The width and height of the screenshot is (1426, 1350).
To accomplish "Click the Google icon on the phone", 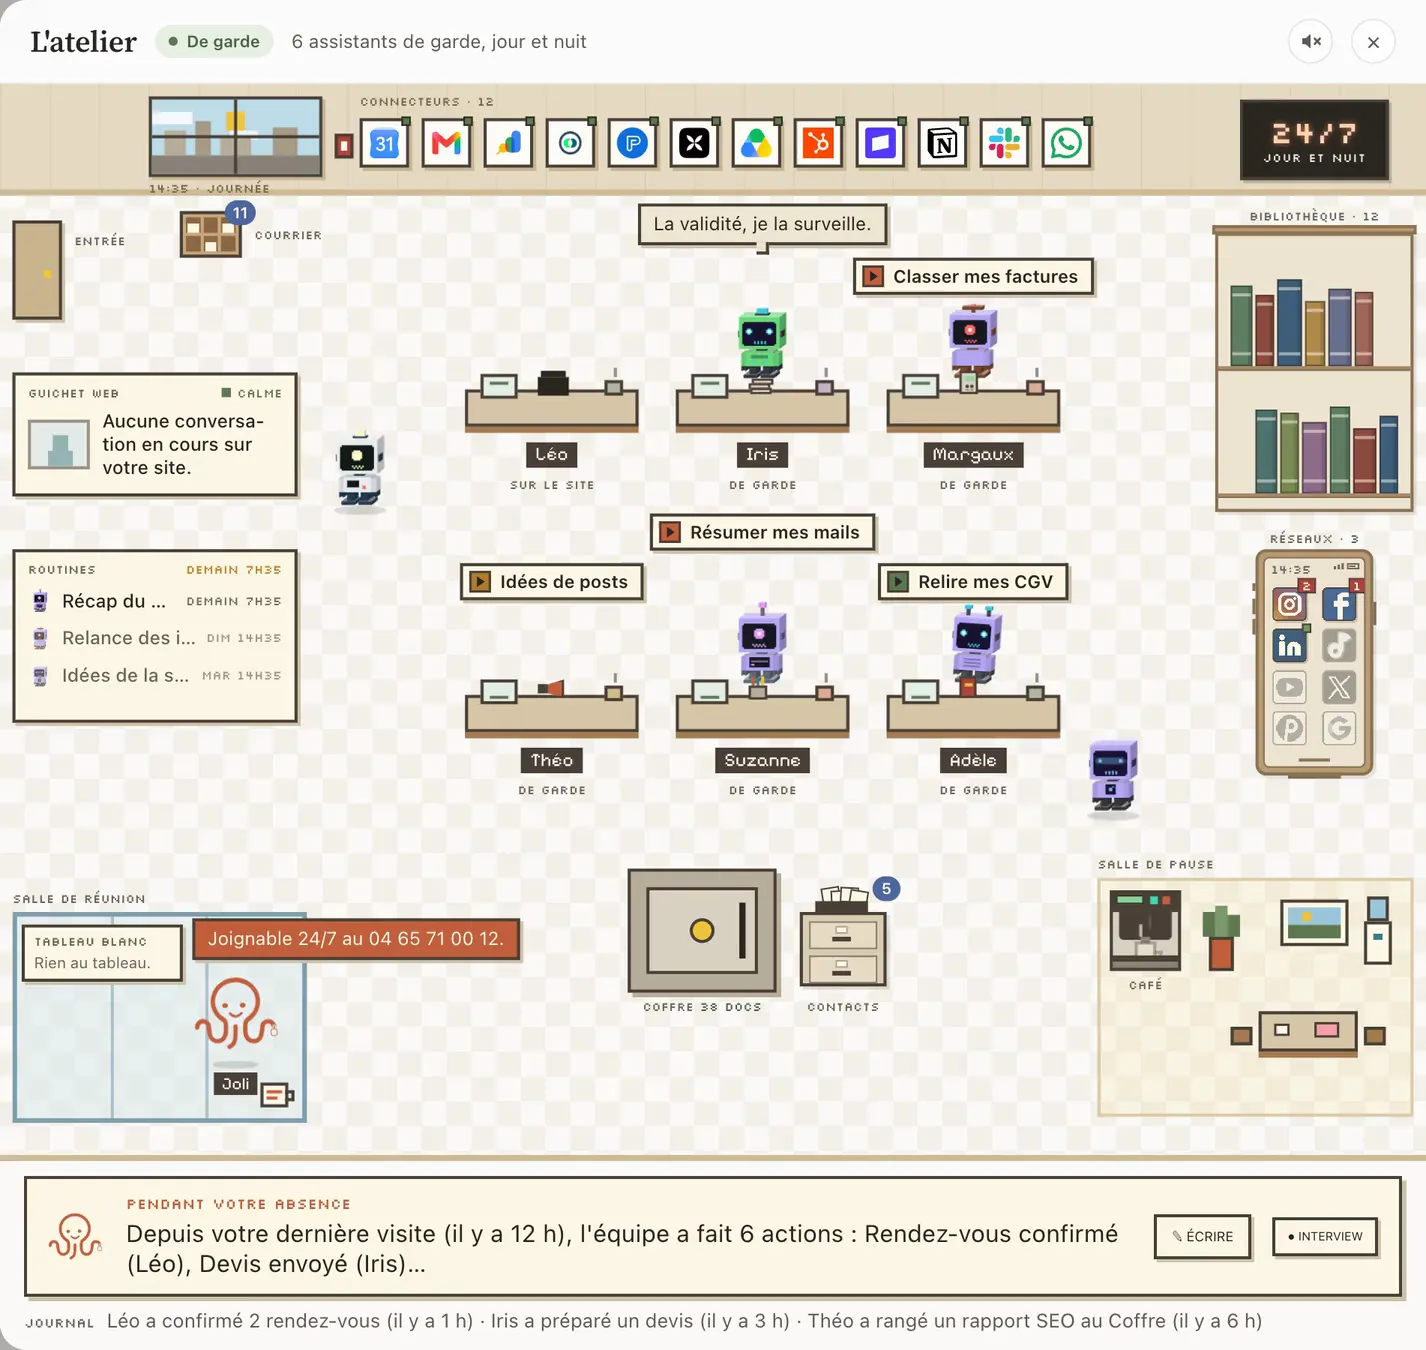I will click(x=1339, y=728).
